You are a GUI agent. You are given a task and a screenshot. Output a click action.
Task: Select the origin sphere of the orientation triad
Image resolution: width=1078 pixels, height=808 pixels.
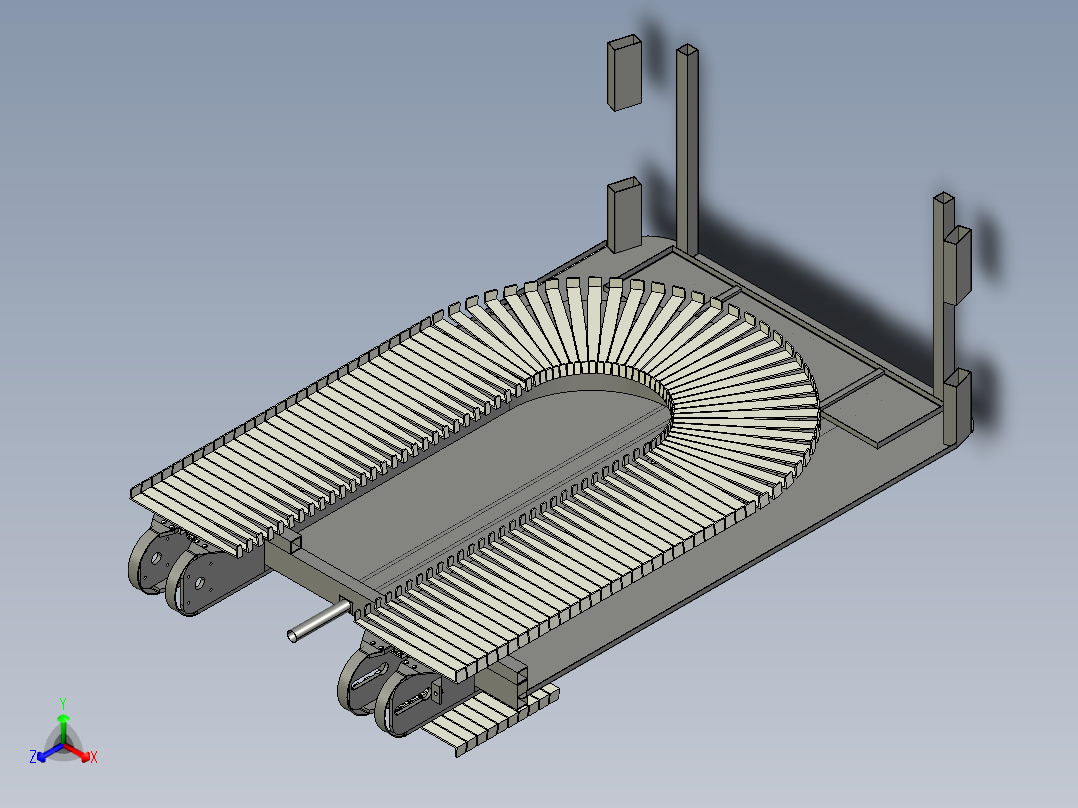(65, 742)
